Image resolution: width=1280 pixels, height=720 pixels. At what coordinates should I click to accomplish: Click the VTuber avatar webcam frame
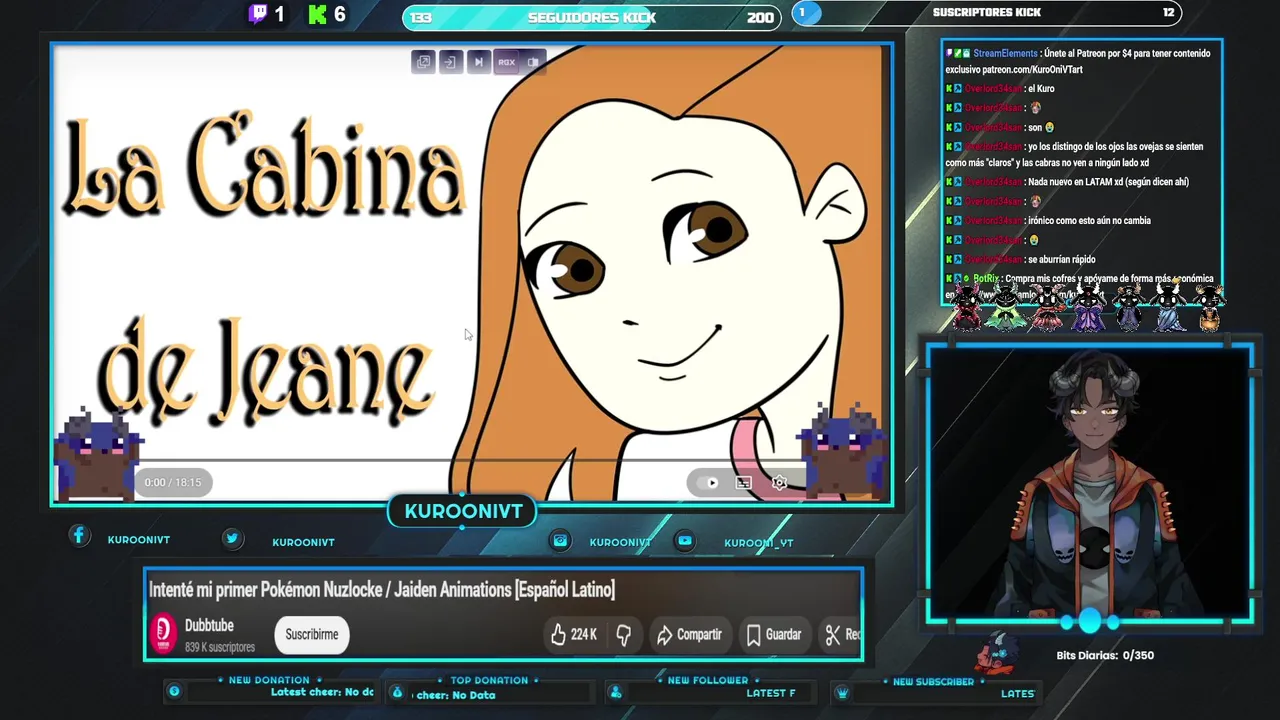tap(1090, 483)
